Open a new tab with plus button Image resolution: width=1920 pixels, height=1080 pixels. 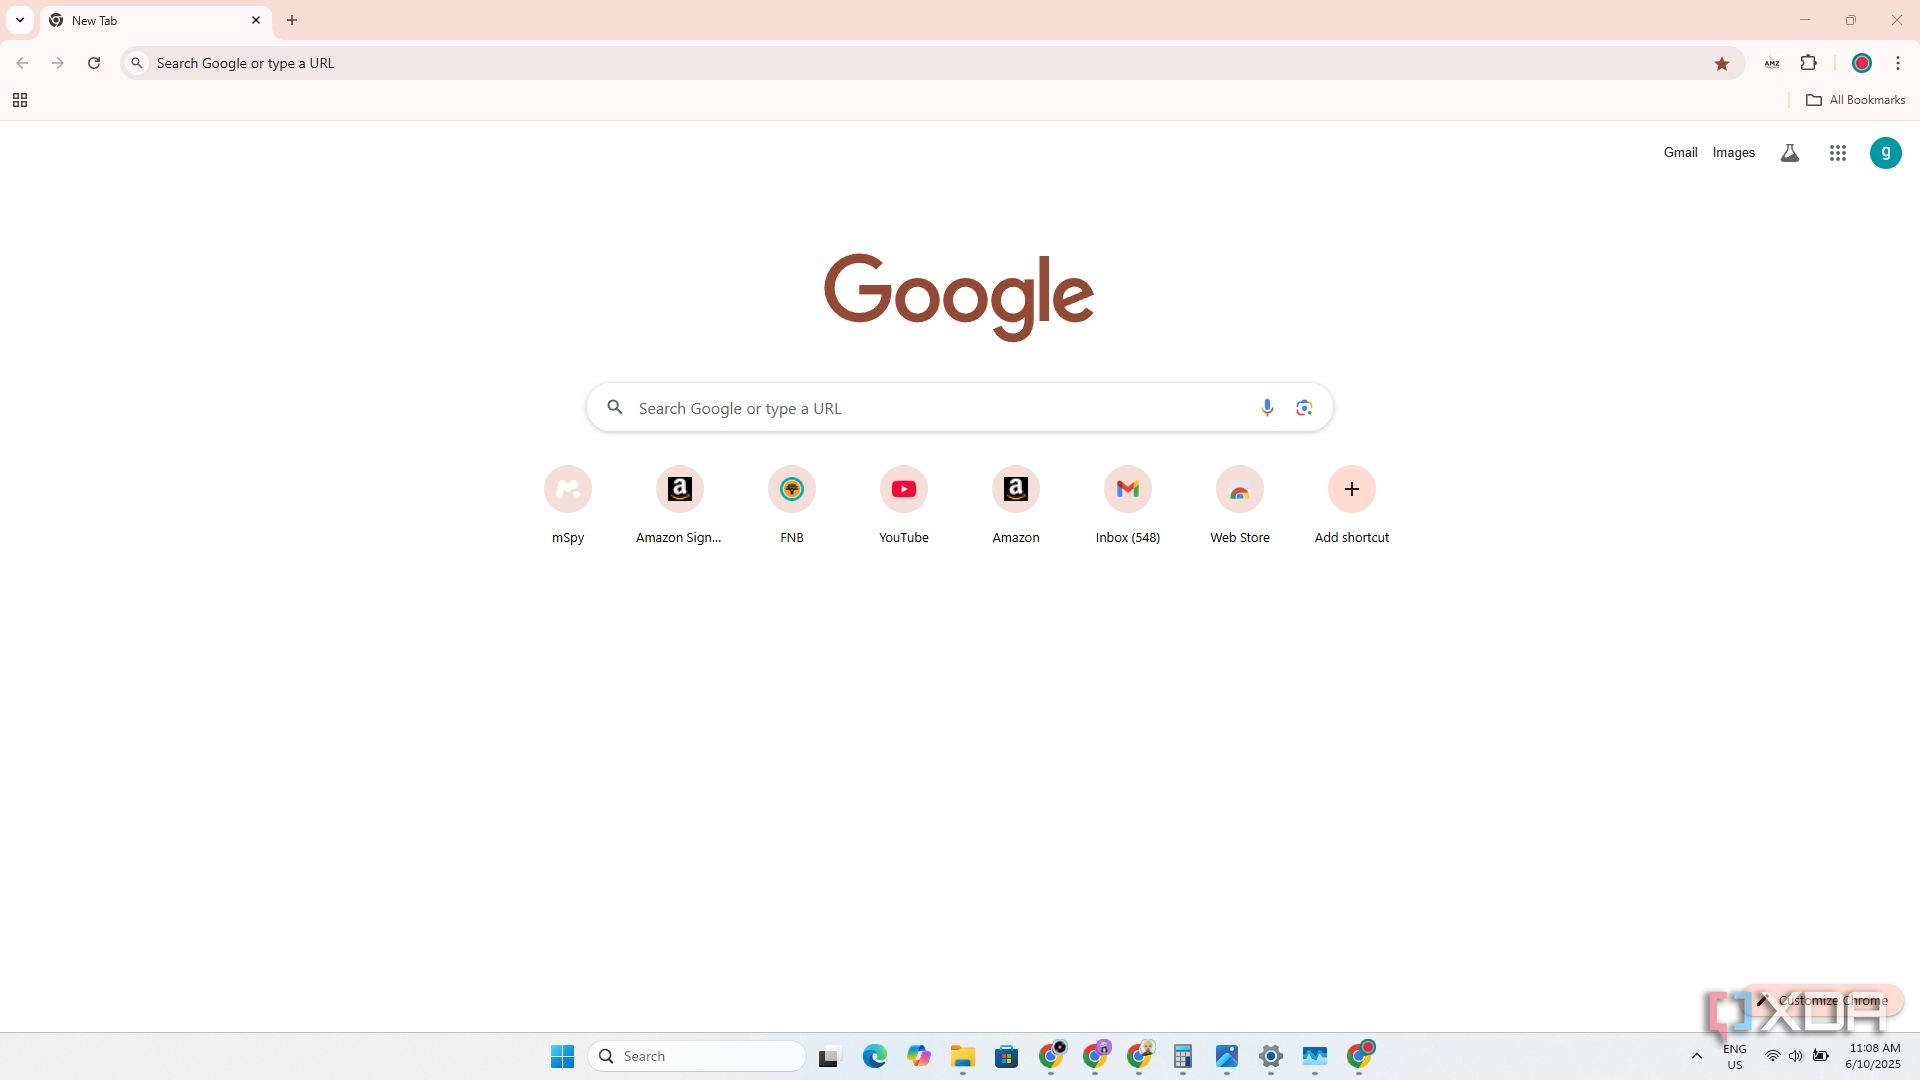(292, 20)
